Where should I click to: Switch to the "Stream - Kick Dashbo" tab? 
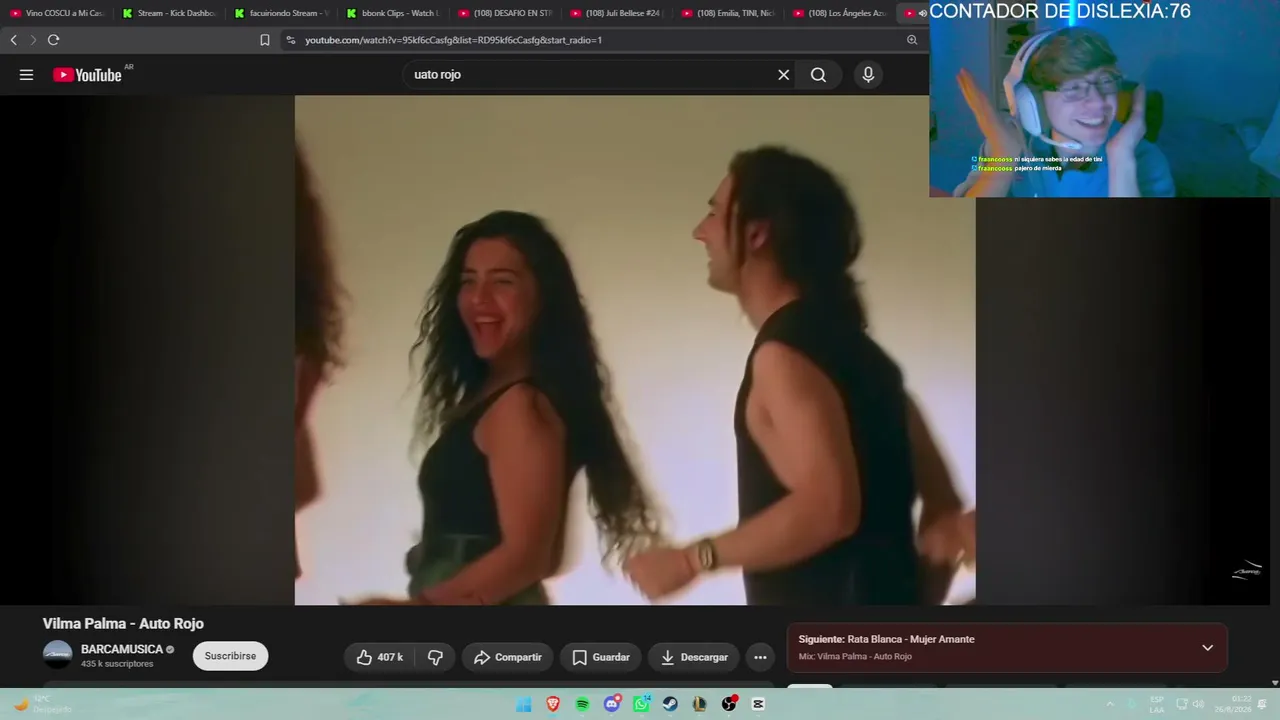[x=169, y=13]
